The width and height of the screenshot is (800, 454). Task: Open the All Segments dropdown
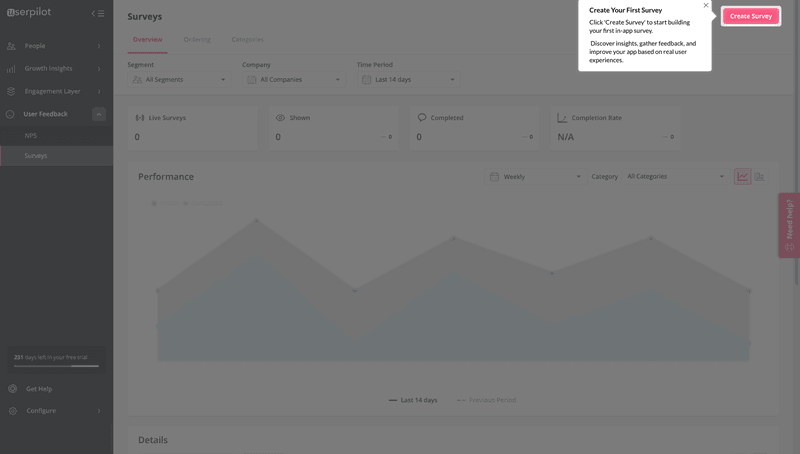(x=179, y=80)
